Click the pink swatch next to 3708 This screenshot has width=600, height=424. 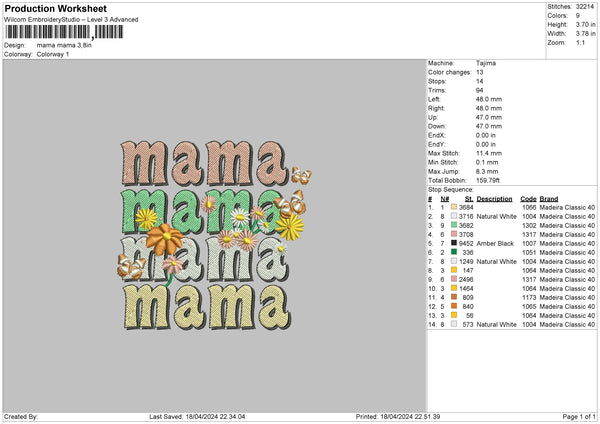point(454,234)
